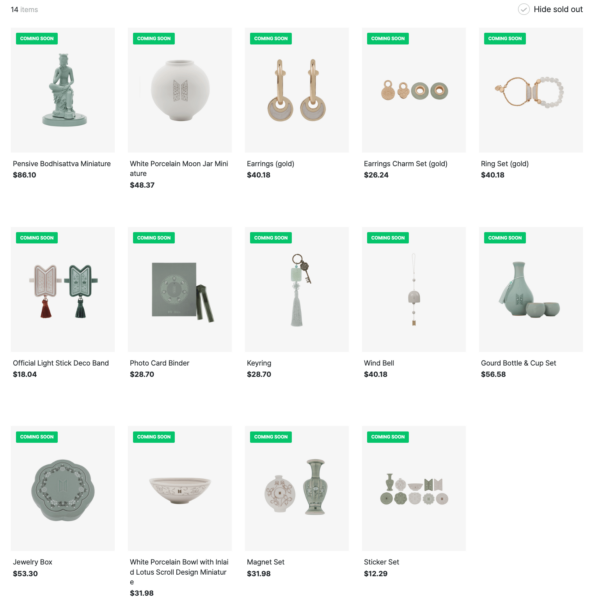Open the Sticker Set title link

tap(381, 562)
